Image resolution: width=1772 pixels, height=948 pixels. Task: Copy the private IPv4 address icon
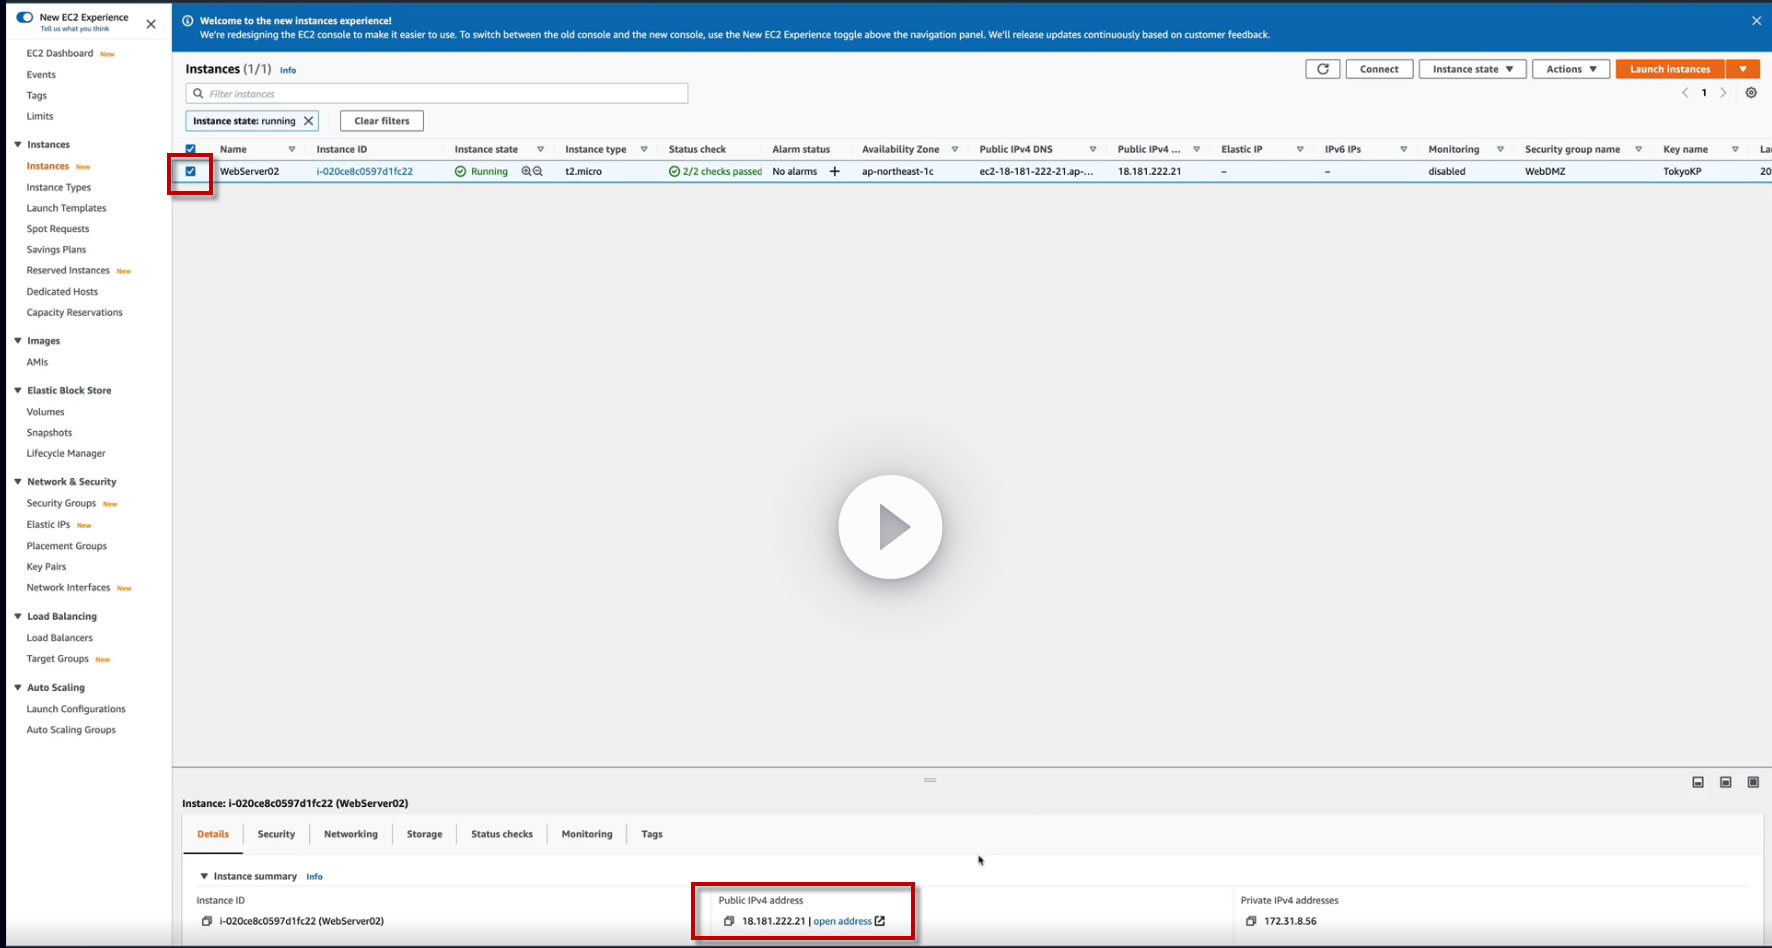[1251, 921]
